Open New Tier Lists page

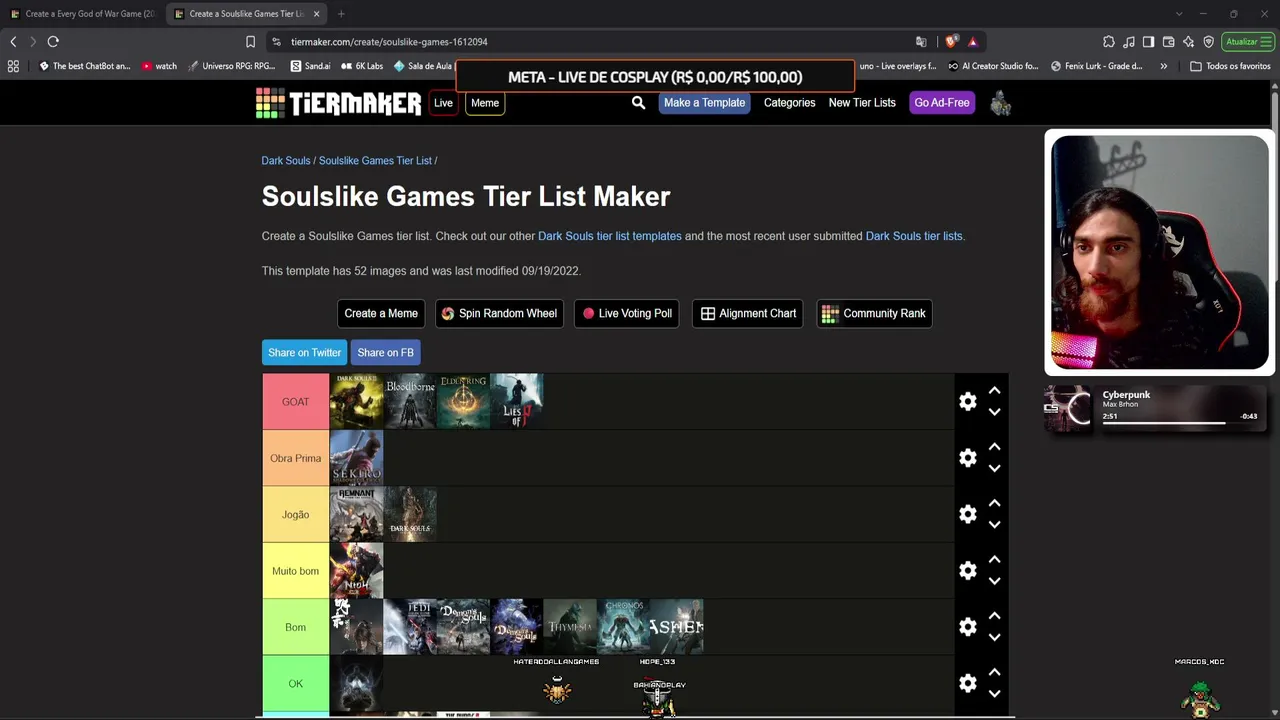pos(862,102)
